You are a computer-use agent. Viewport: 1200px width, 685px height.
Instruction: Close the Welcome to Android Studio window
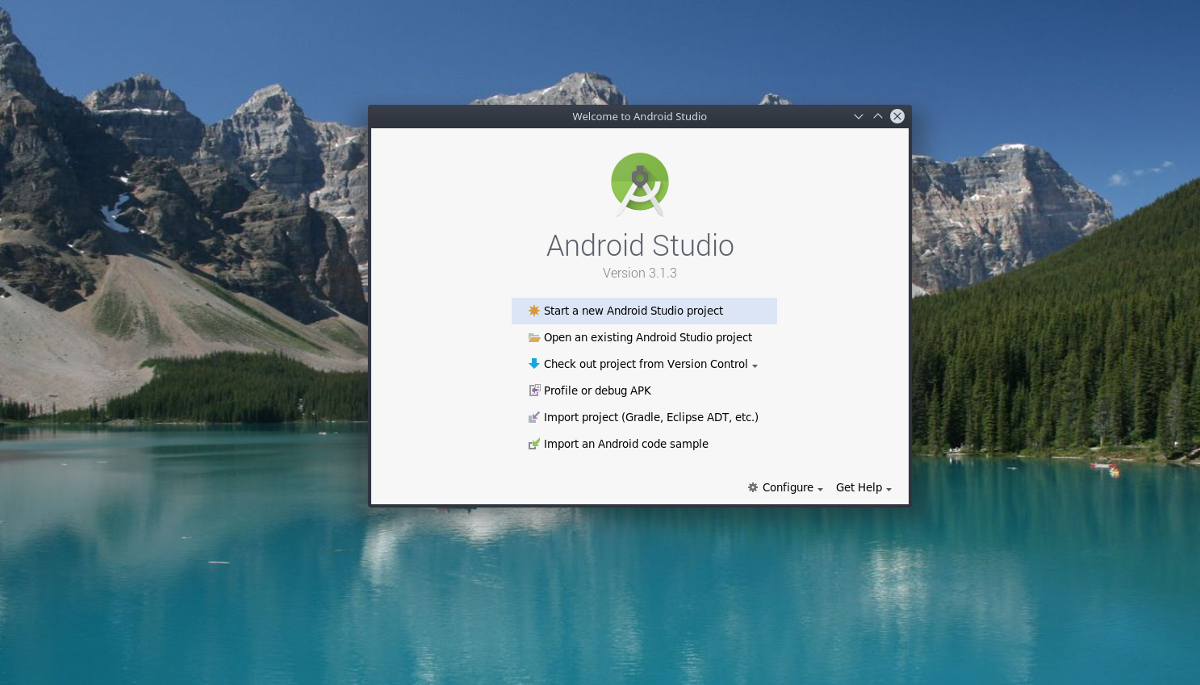(x=898, y=116)
